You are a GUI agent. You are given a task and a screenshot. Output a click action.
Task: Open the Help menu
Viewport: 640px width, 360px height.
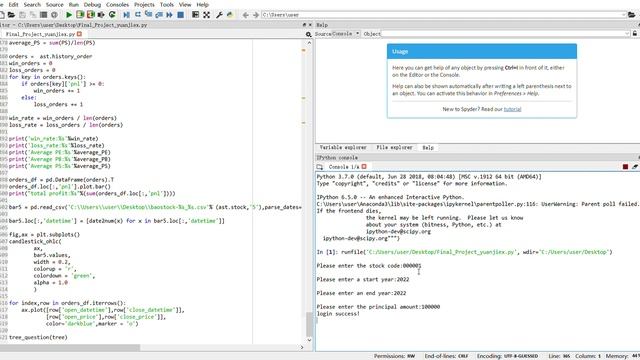tap(202, 4)
